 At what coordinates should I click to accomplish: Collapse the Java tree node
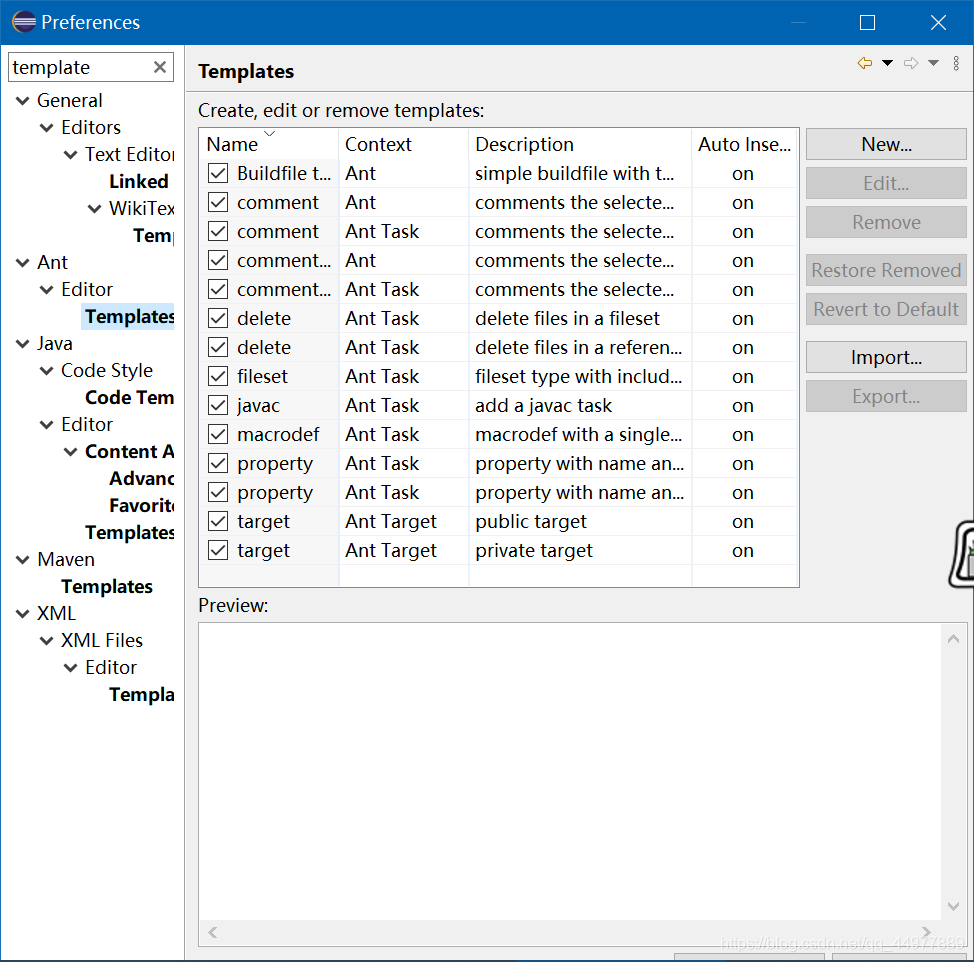tap(22, 344)
